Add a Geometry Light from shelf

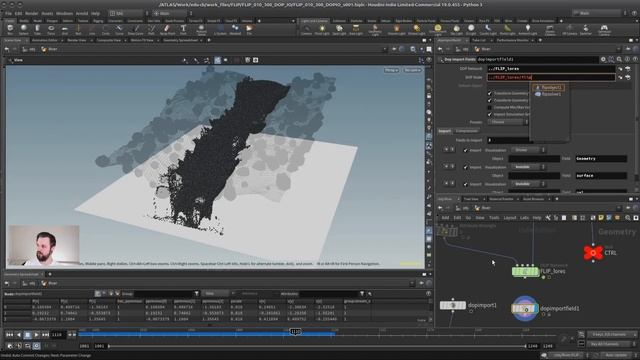coord(375,30)
